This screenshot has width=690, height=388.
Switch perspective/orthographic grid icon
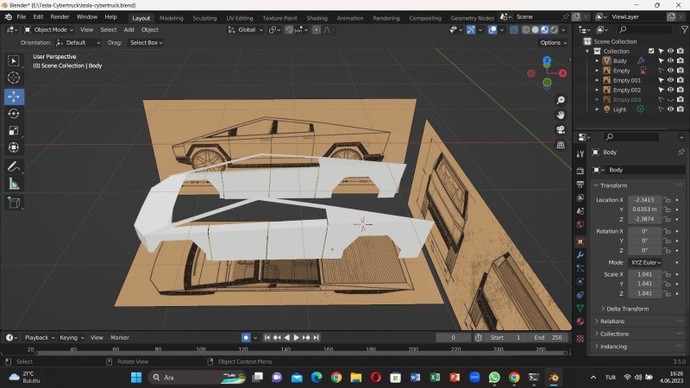(x=560, y=145)
